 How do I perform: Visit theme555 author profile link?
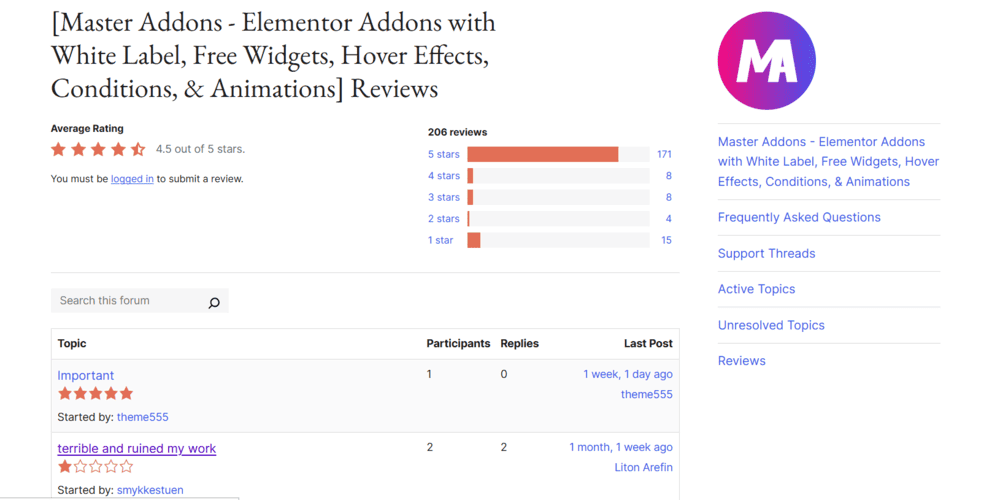(x=143, y=417)
